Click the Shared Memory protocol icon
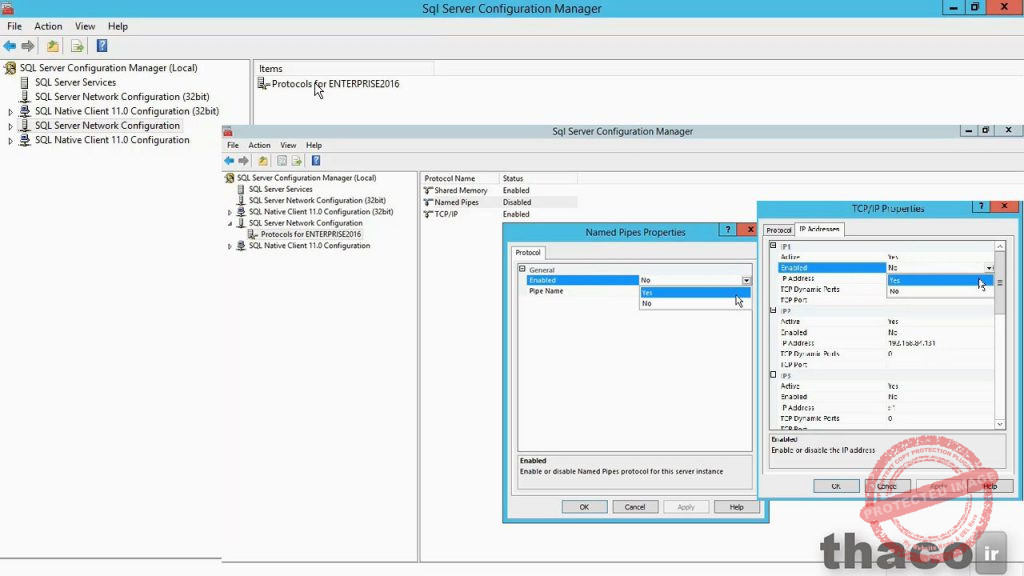The width and height of the screenshot is (1024, 576). coord(430,190)
